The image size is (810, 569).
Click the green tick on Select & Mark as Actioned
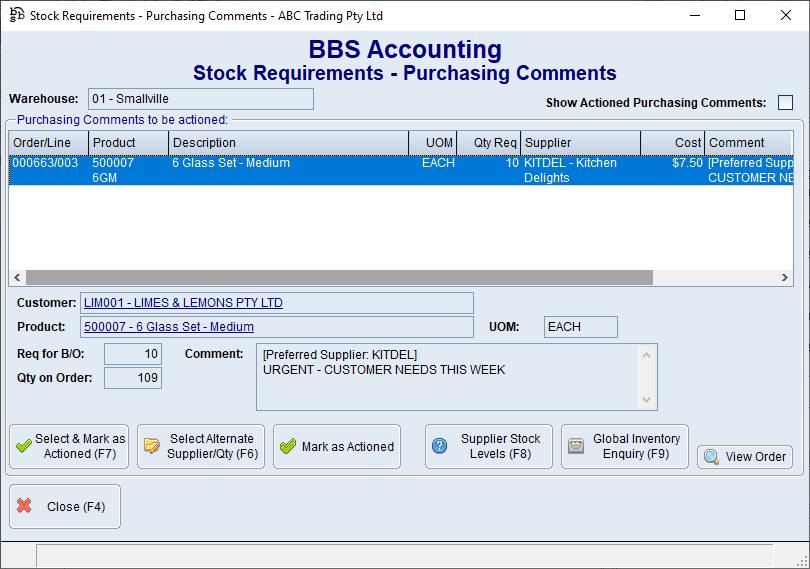(23, 447)
